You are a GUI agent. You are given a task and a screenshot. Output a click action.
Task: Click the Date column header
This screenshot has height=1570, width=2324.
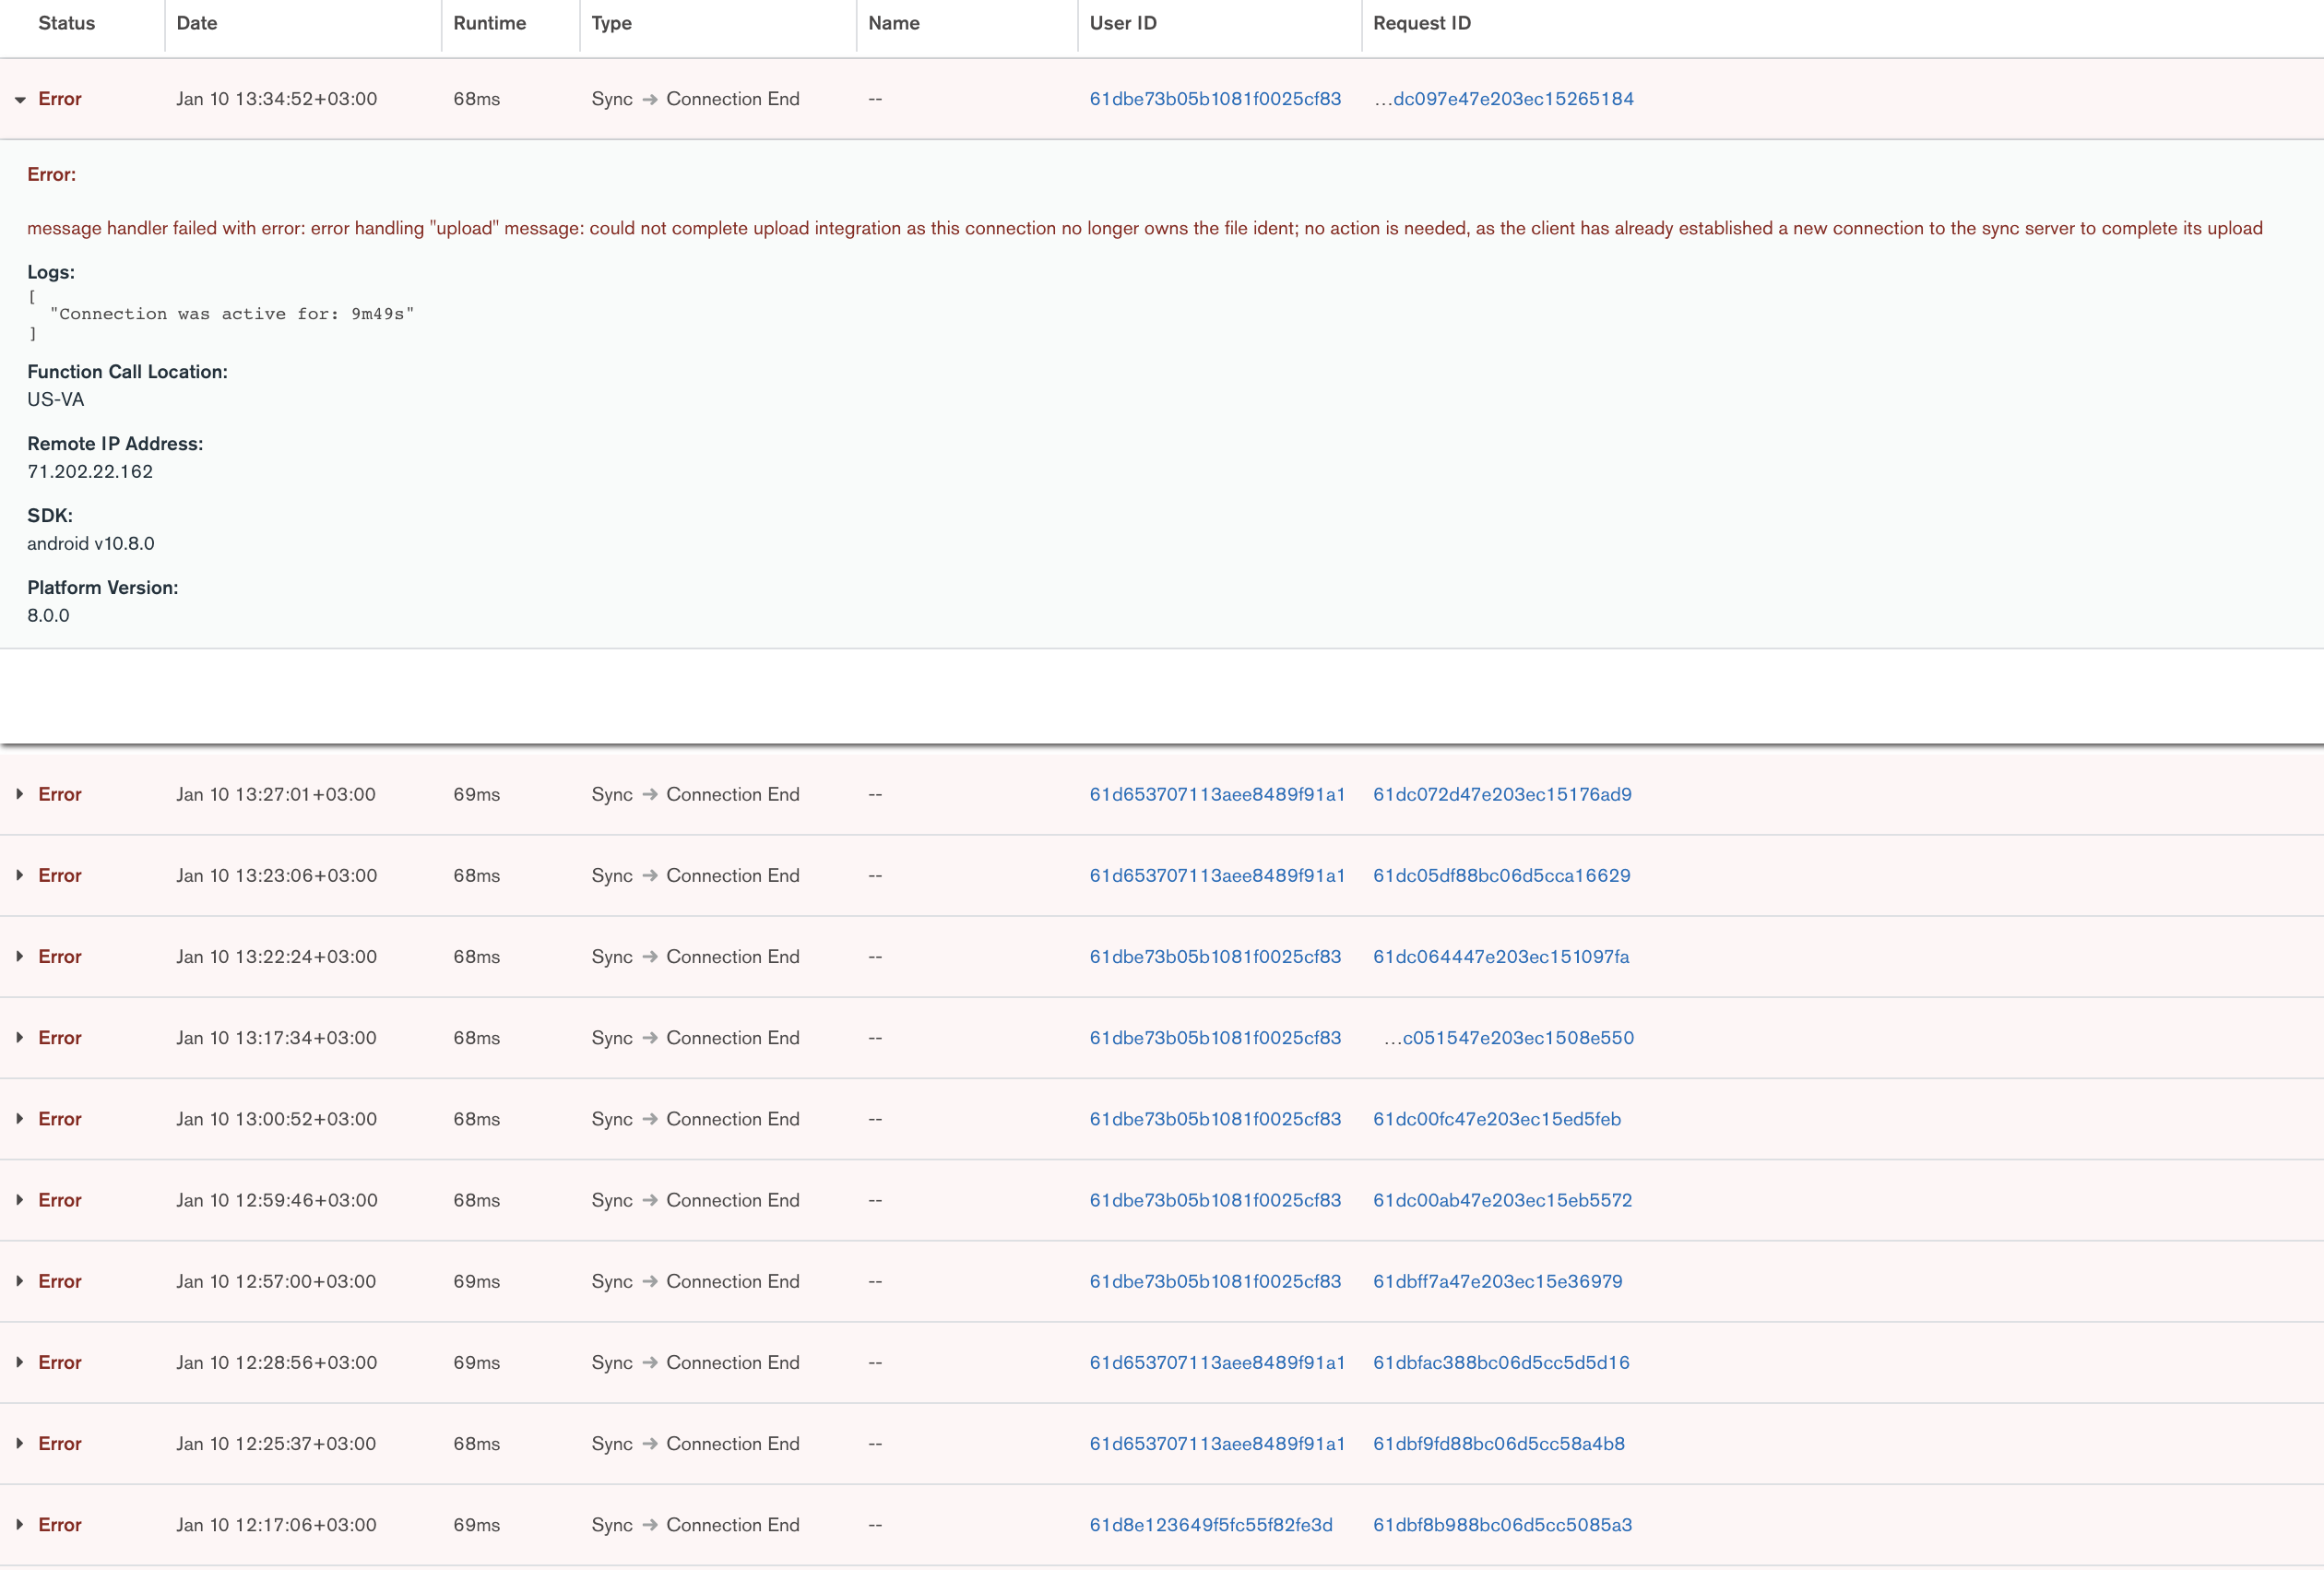click(197, 23)
